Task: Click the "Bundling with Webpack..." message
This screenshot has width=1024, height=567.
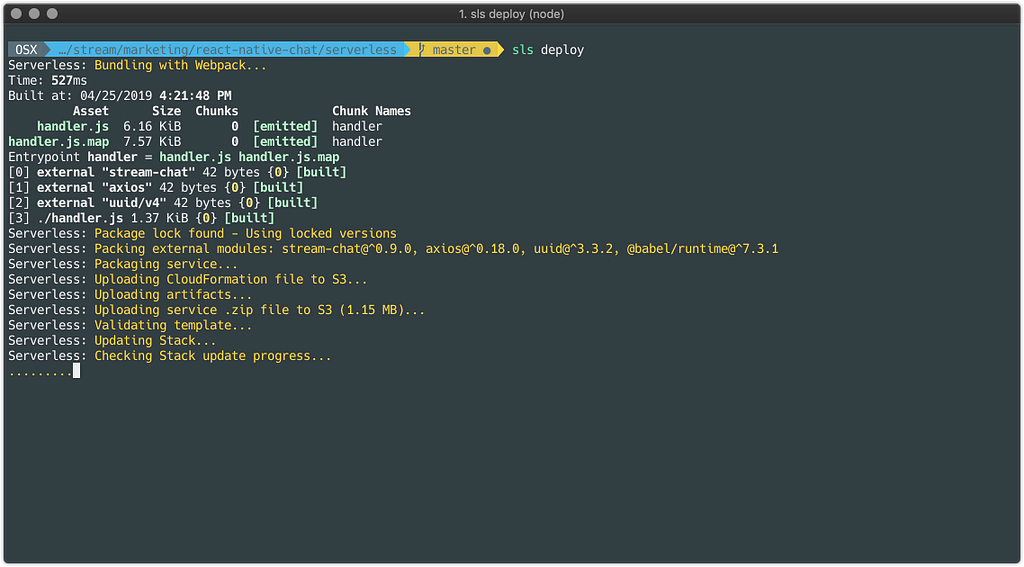Action: click(181, 65)
